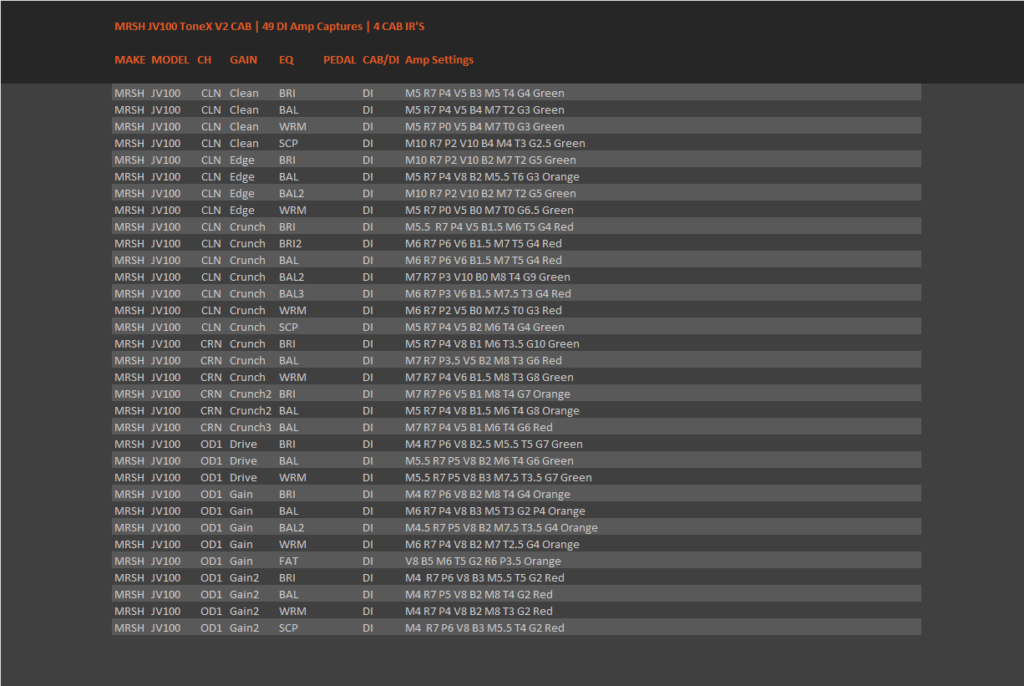Click the EQ column header
Viewport: 1024px width, 686px height.
pos(286,60)
